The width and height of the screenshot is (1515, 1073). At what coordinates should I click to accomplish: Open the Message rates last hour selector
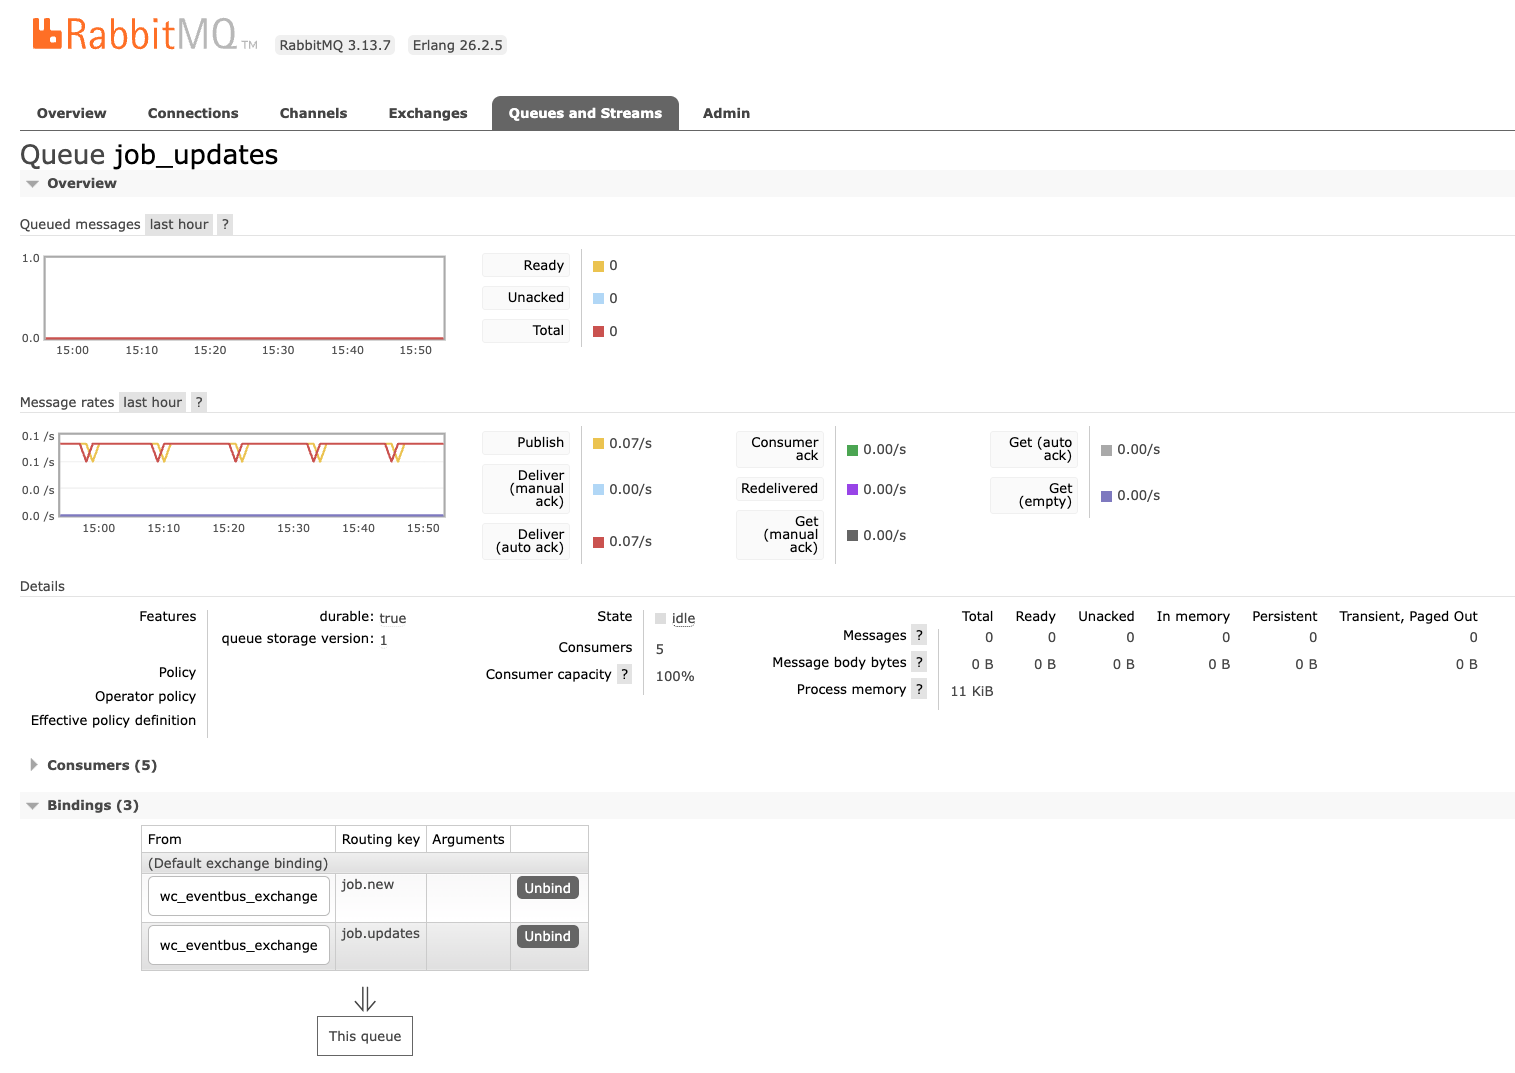point(151,402)
